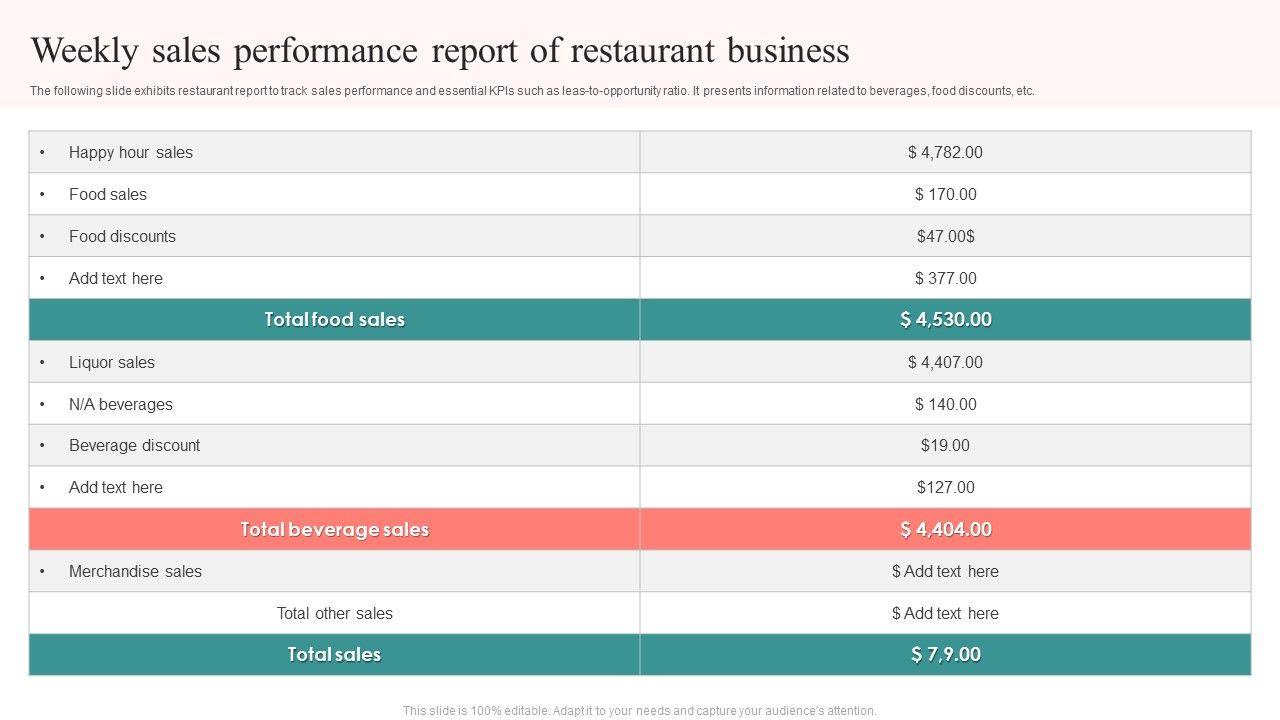Image resolution: width=1280 pixels, height=720 pixels.
Task: Click the $ 4,404.00 beverage total
Action: [945, 530]
